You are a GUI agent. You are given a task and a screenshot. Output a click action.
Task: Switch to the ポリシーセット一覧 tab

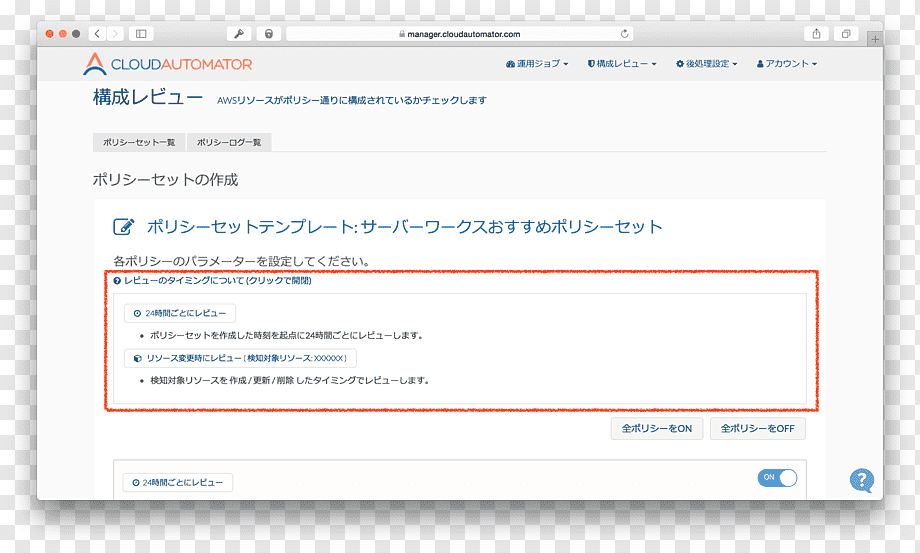(x=139, y=143)
